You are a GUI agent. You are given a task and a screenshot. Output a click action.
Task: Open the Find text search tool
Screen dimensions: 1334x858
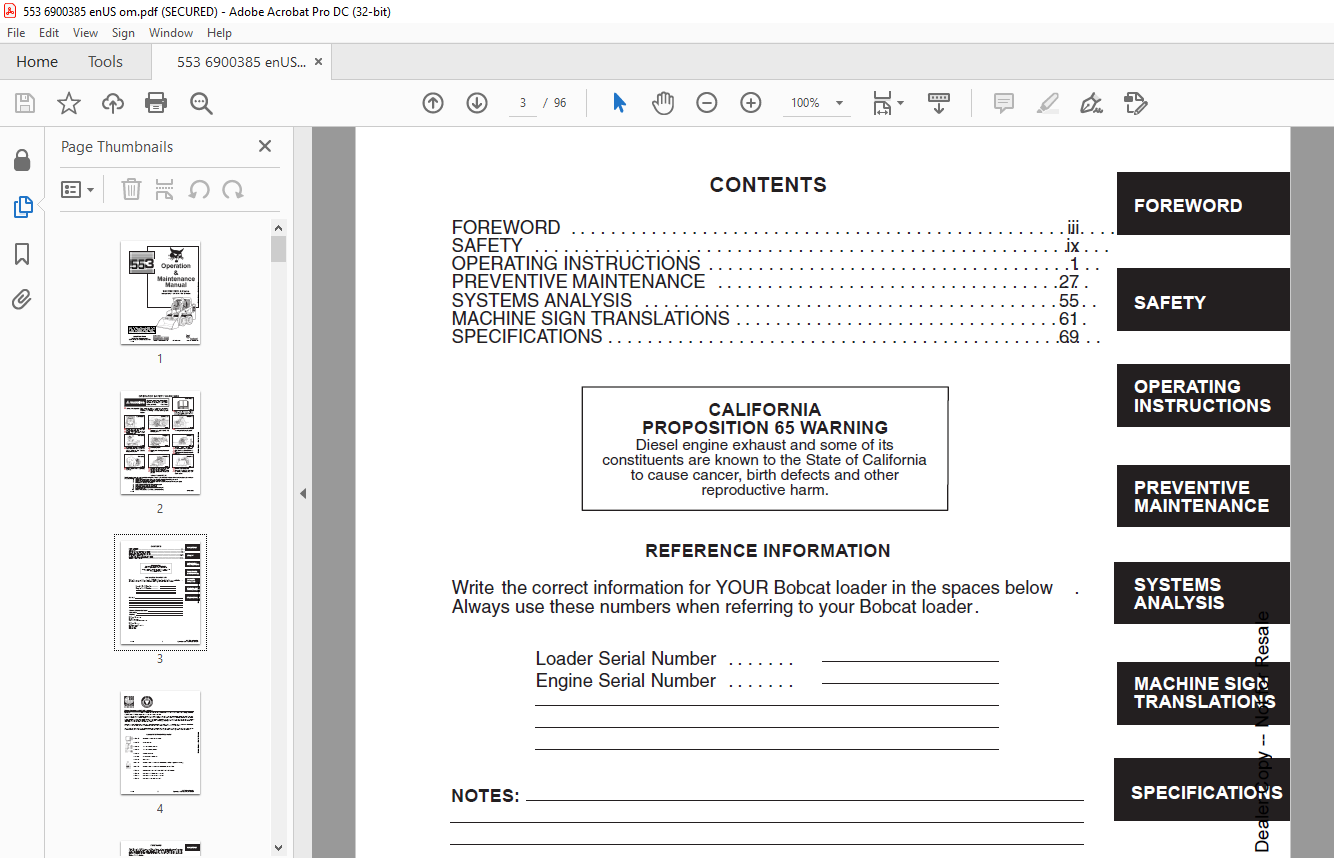[x=201, y=103]
